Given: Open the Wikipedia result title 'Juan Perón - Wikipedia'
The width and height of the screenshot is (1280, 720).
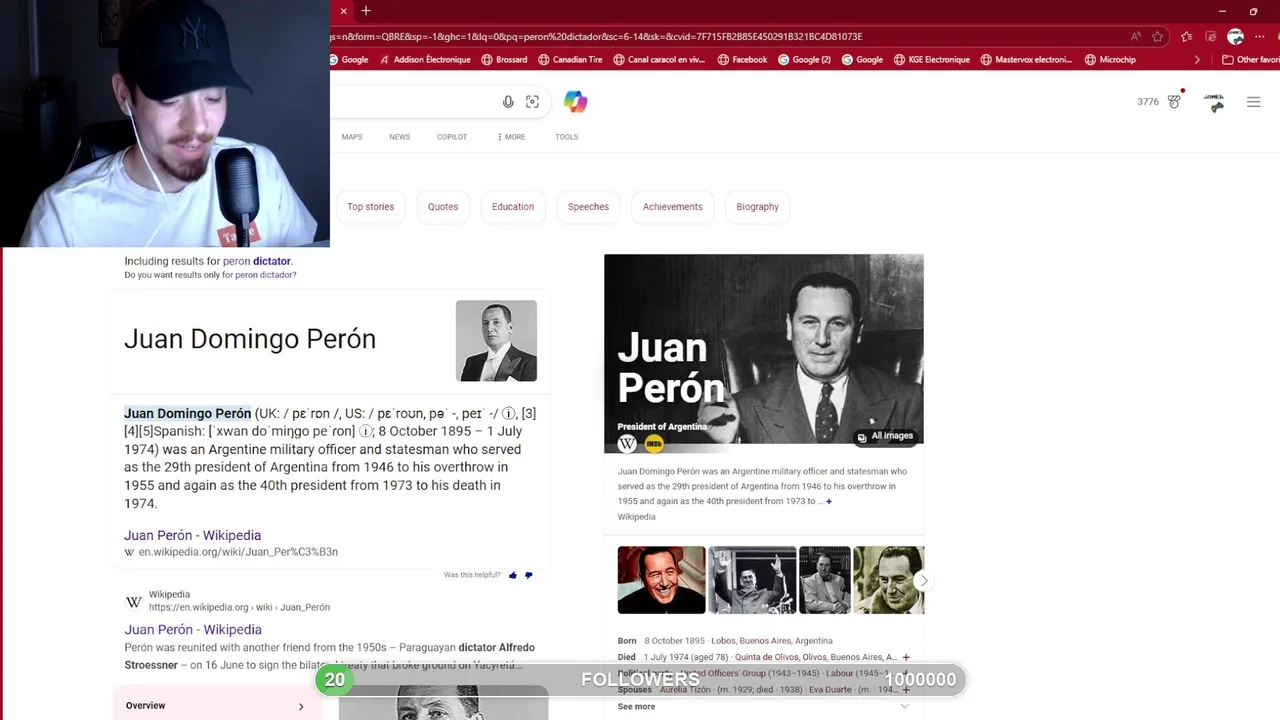Looking at the screenshot, I should [193, 629].
